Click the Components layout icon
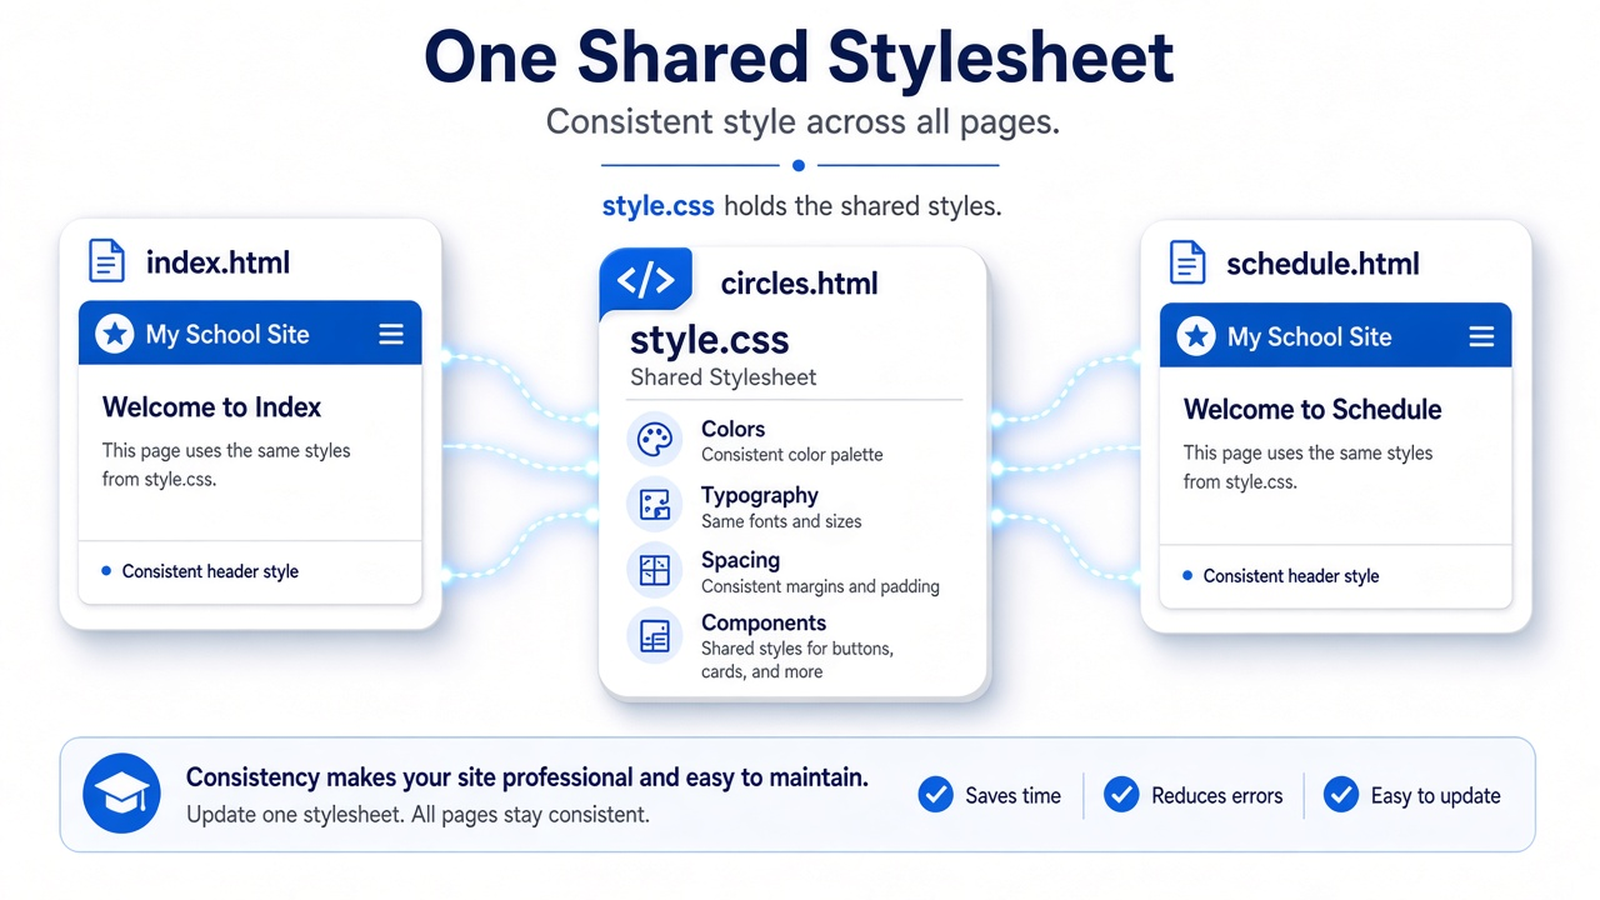This screenshot has width=1600, height=900. 655,636
